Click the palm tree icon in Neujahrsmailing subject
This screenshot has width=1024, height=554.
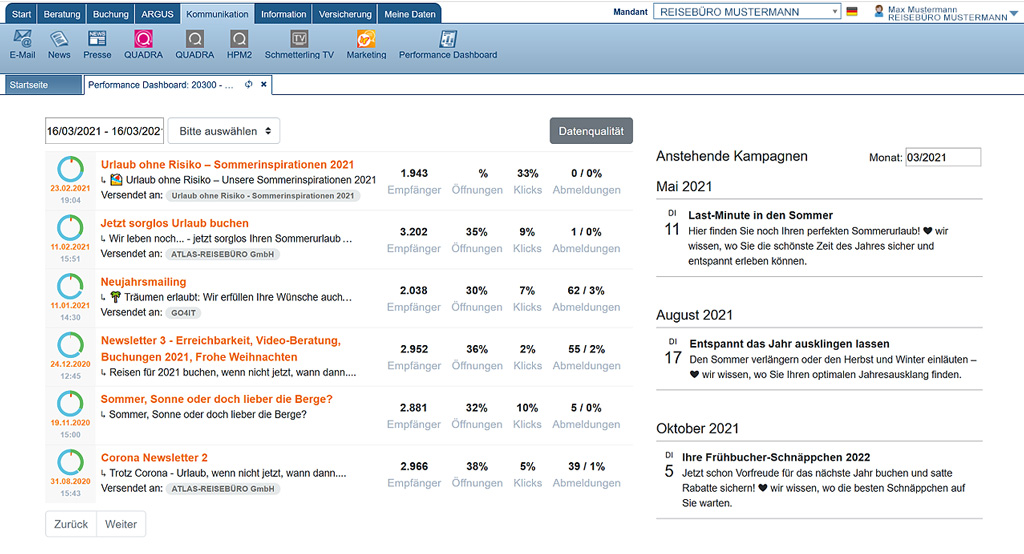tap(116, 297)
